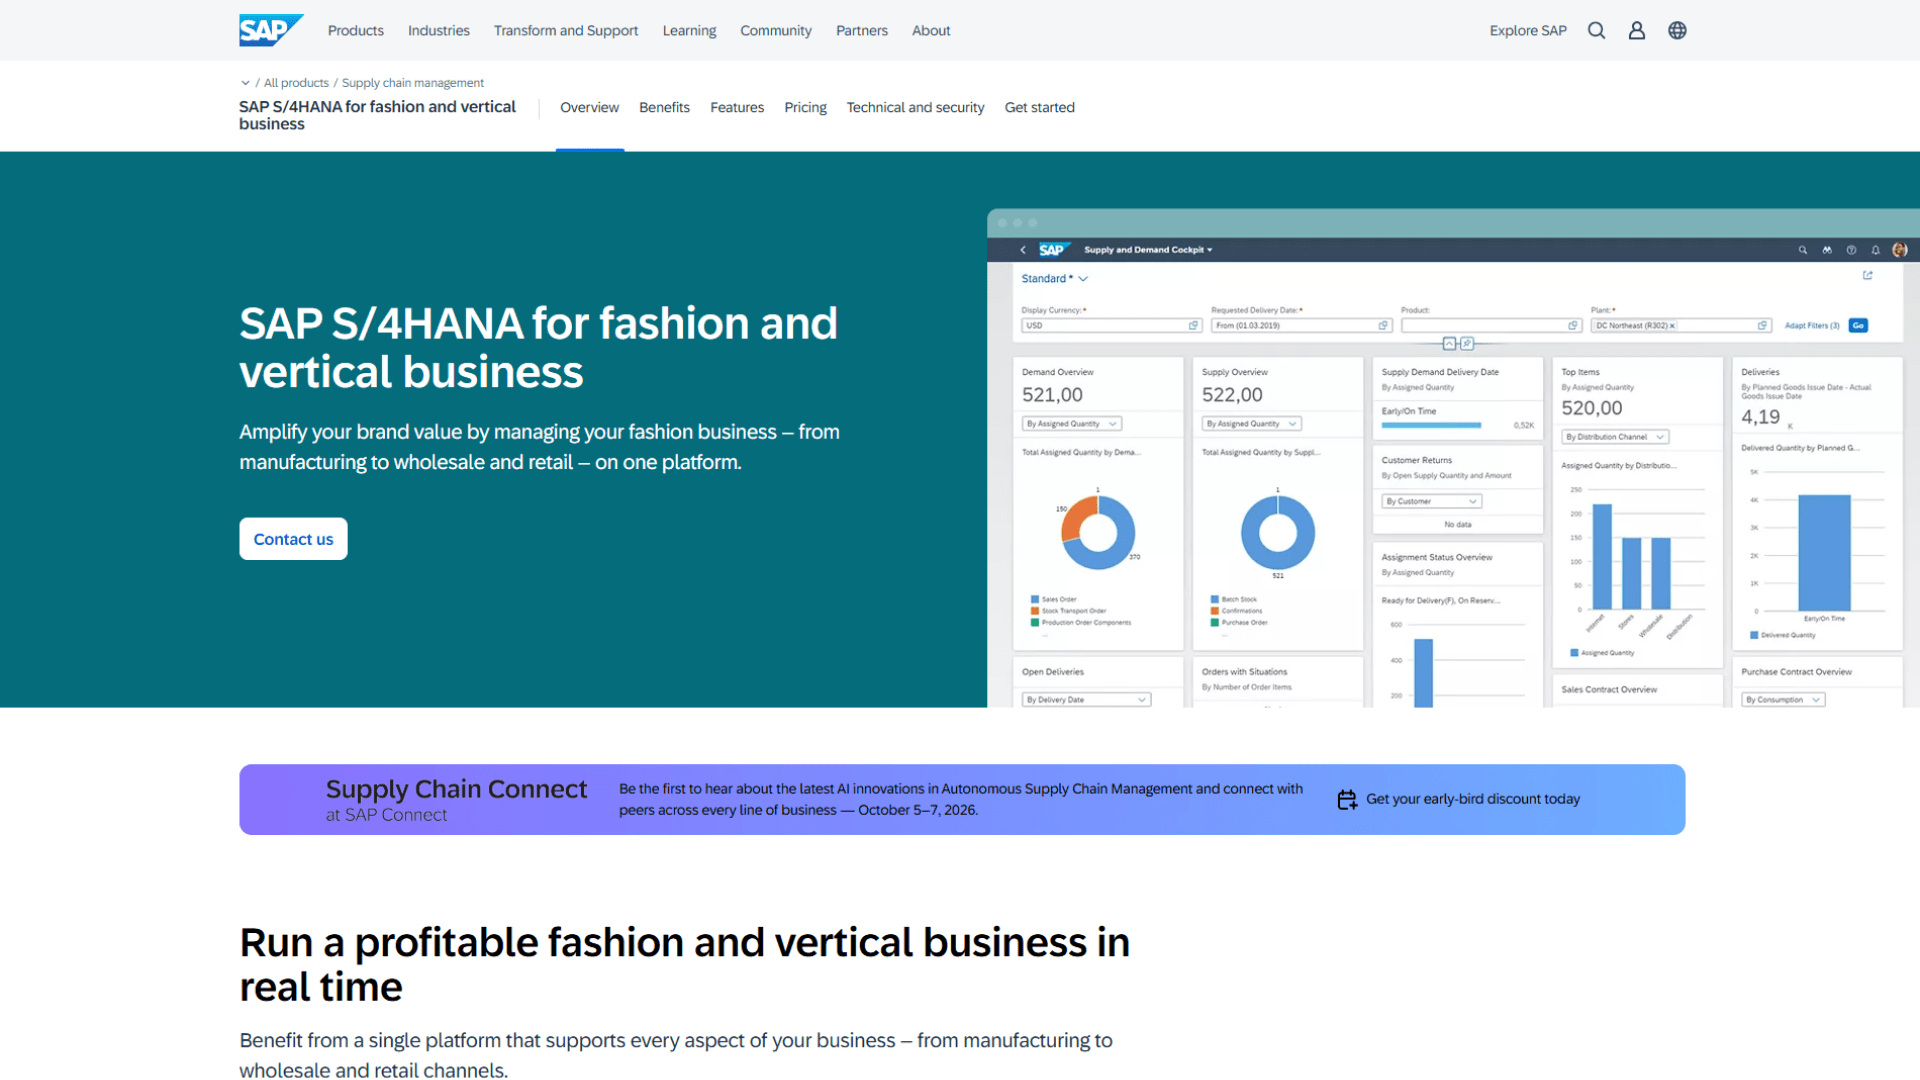Click search icon in cockpit dashboard header
This screenshot has height=1080, width=1920.
(1803, 250)
